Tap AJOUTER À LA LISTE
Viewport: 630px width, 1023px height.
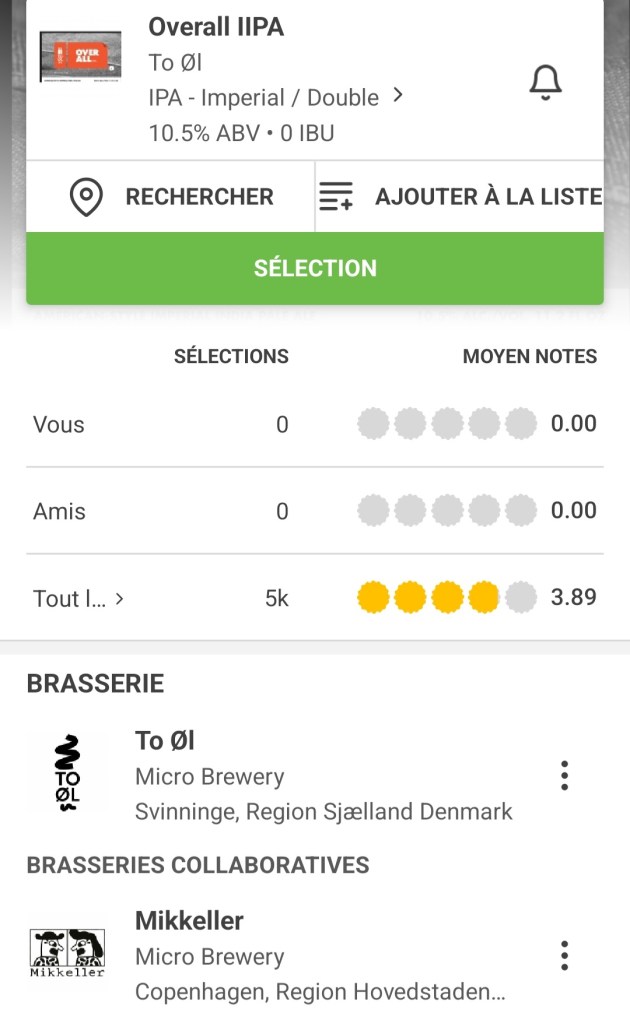(x=488, y=197)
